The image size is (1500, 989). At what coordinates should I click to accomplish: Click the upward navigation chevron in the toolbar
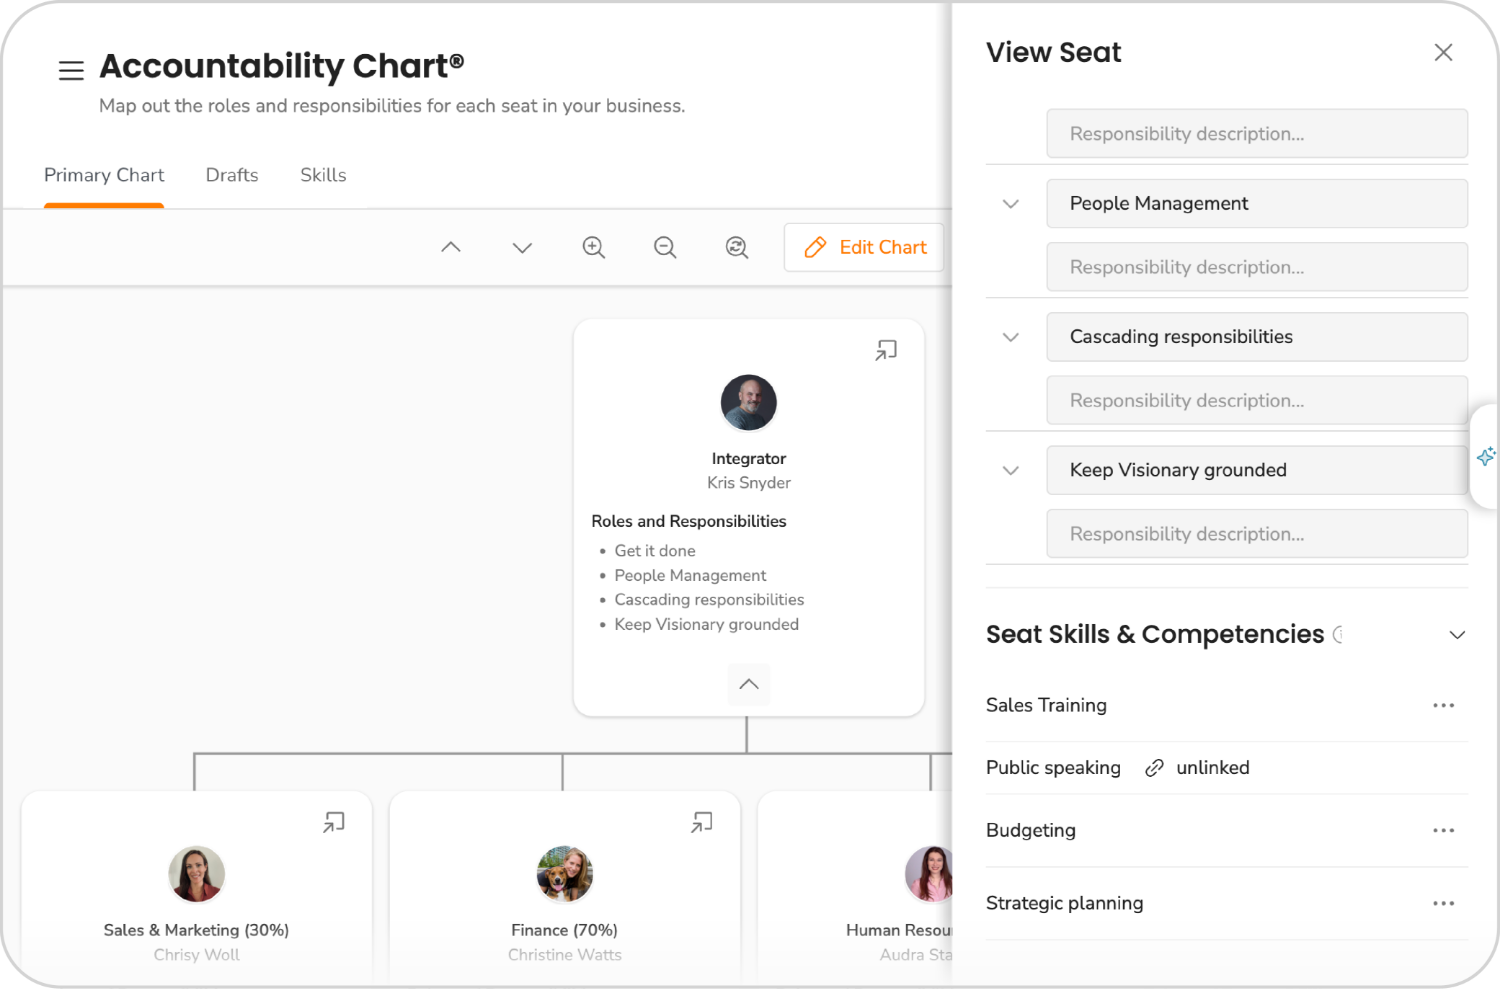[x=451, y=247]
